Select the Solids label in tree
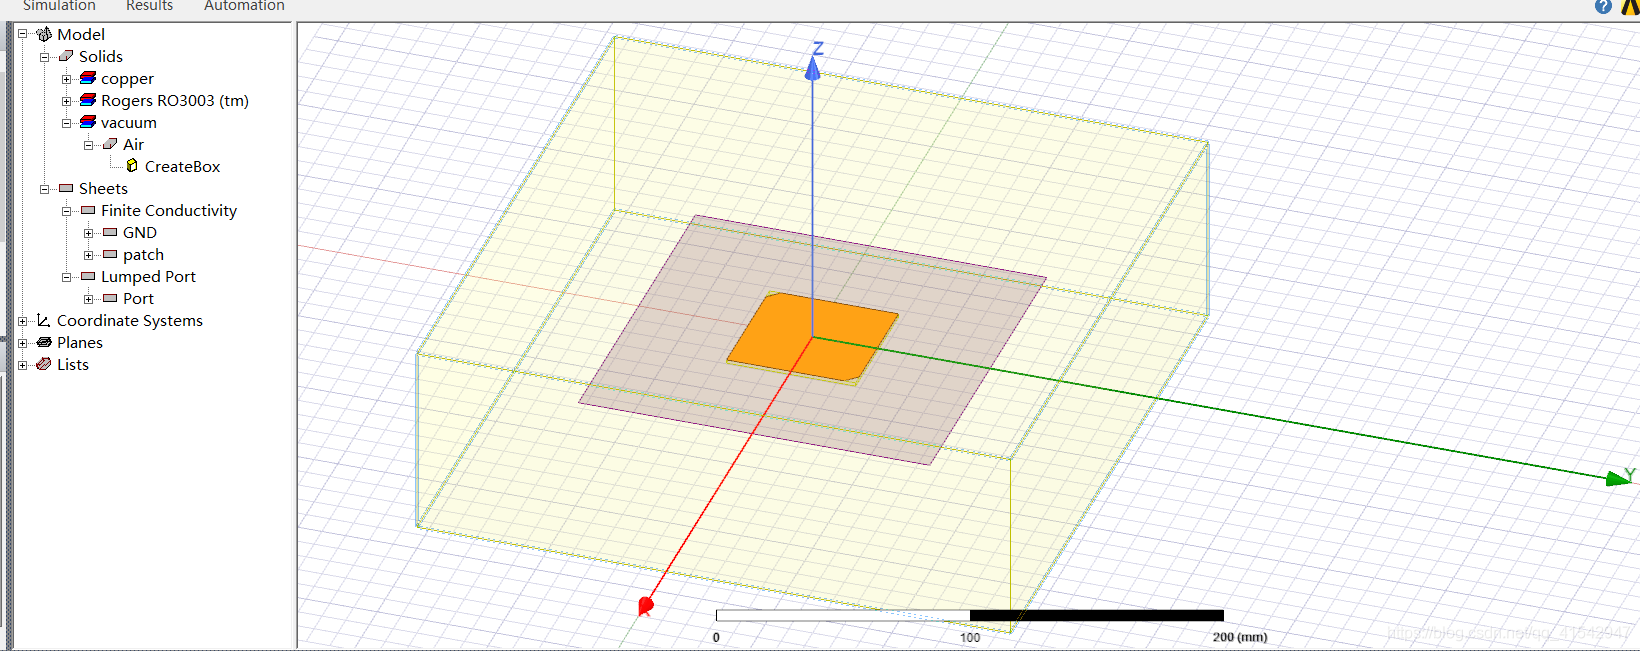 coord(101,56)
